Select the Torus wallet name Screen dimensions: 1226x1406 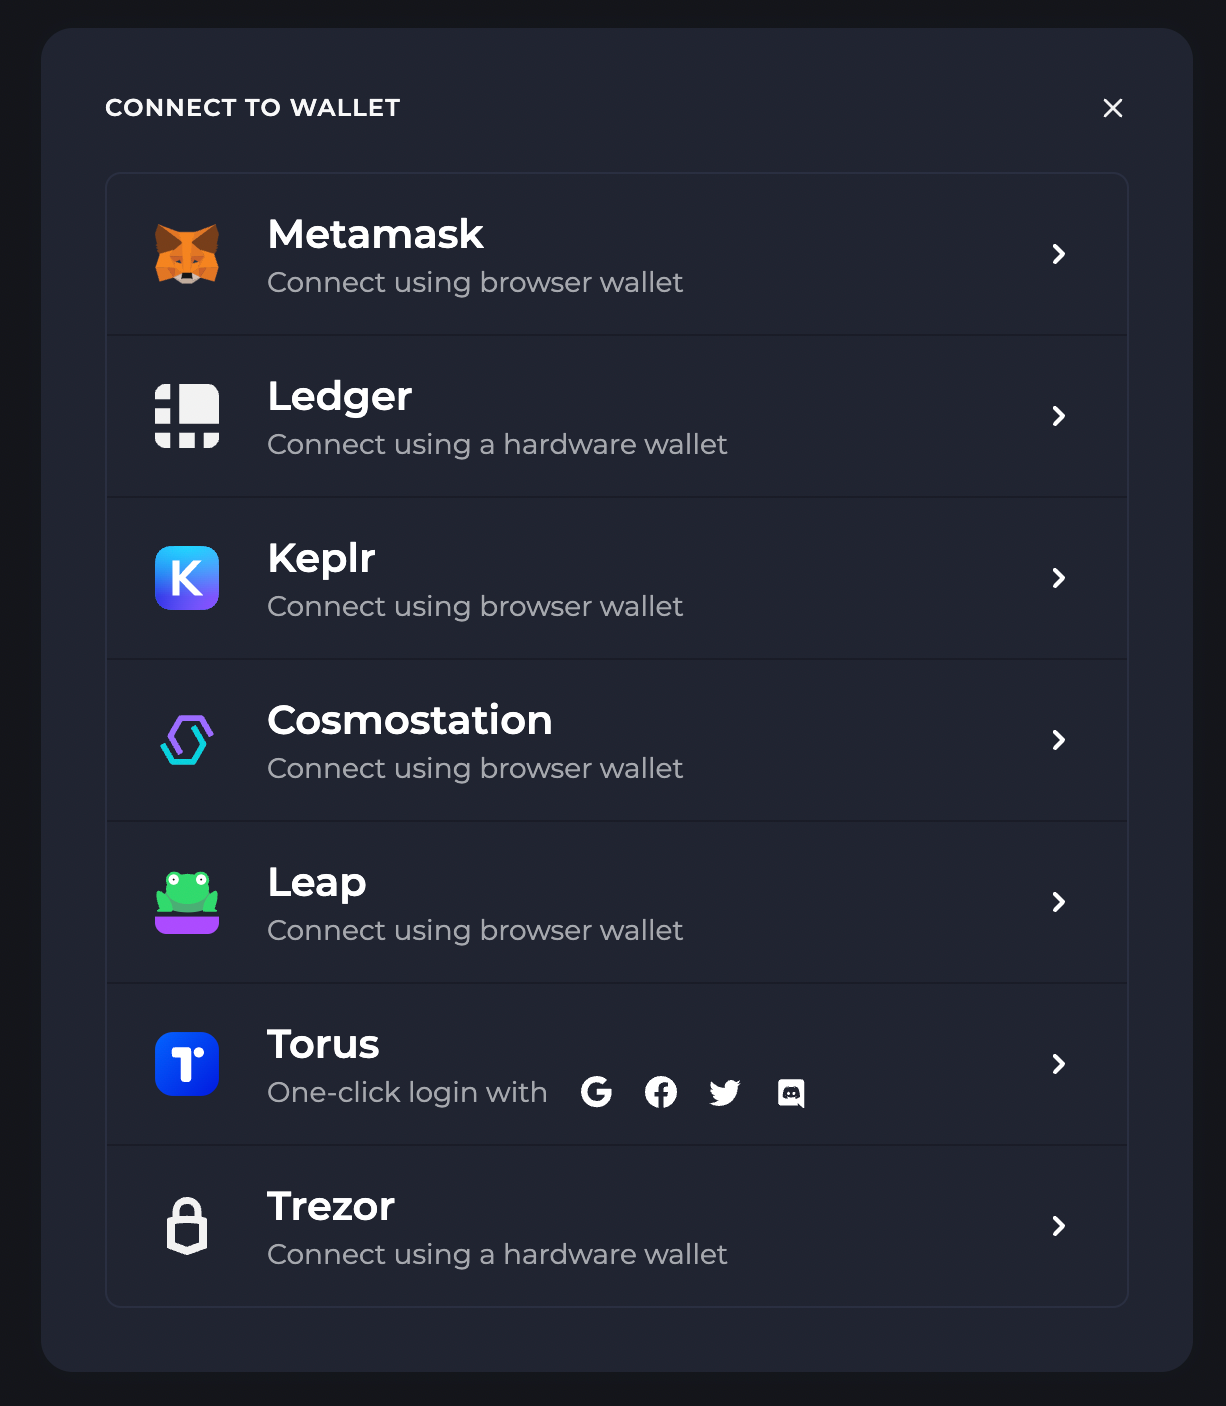click(324, 1044)
